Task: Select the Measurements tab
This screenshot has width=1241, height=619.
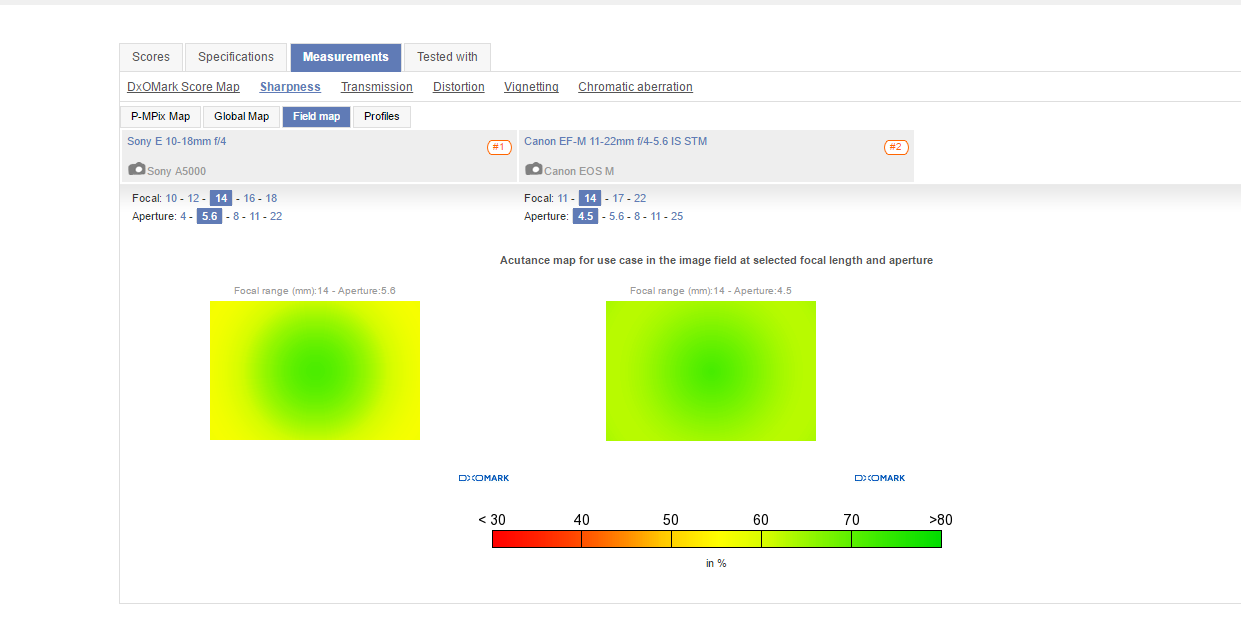Action: click(346, 57)
